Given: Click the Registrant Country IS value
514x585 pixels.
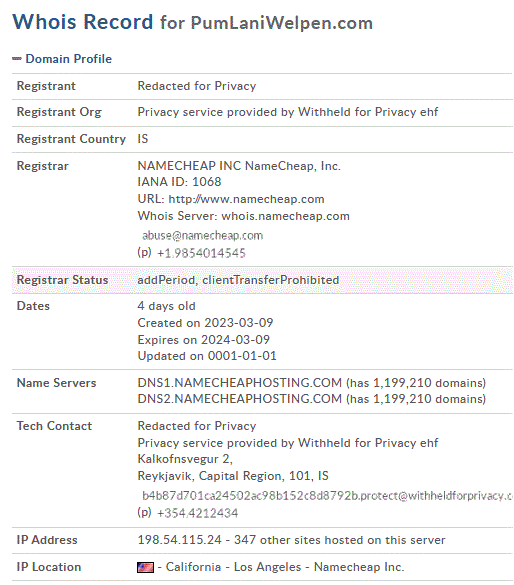Looking at the screenshot, I should (x=142, y=139).
